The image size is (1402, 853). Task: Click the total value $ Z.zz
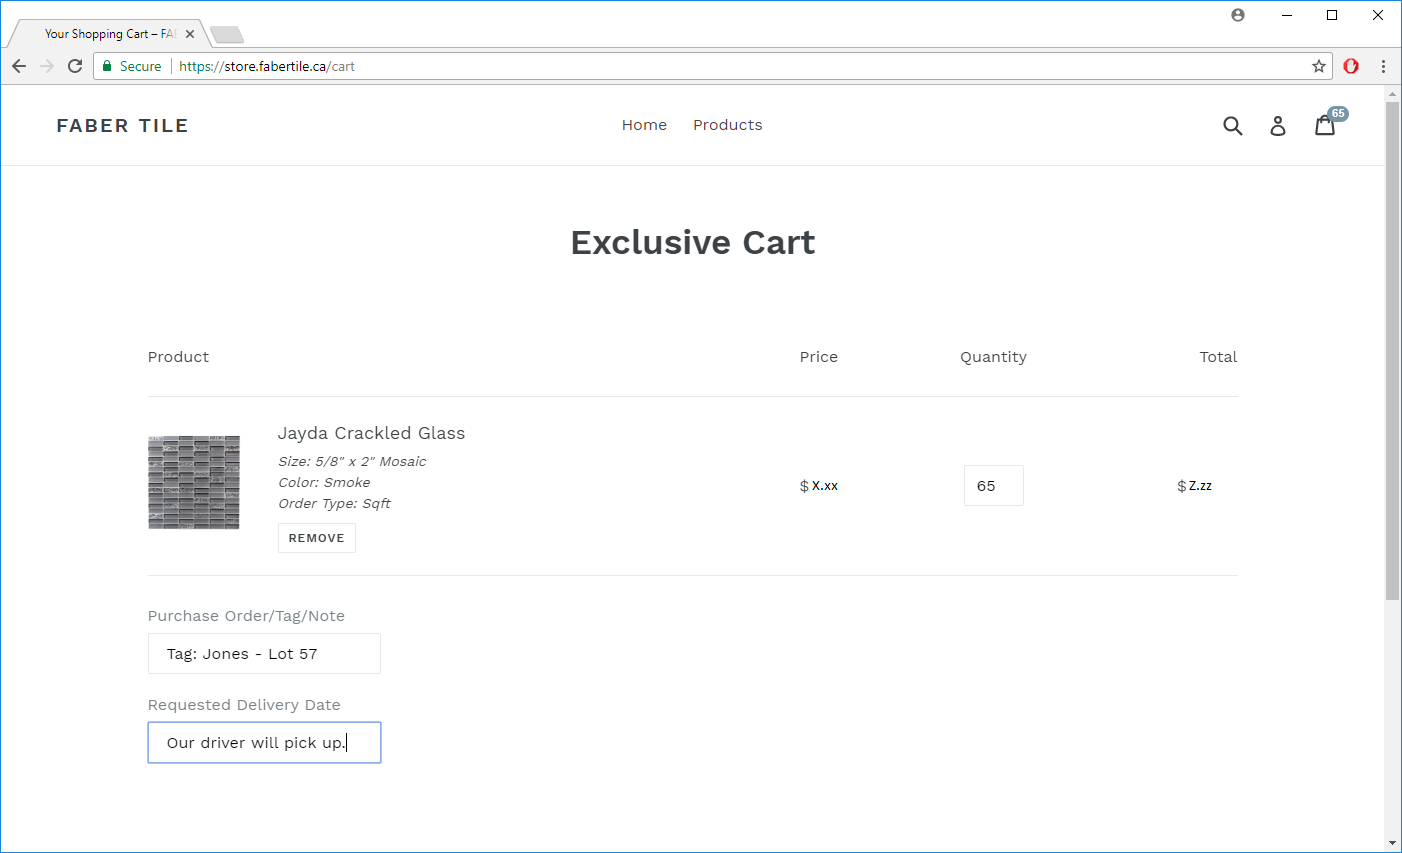pos(1195,486)
